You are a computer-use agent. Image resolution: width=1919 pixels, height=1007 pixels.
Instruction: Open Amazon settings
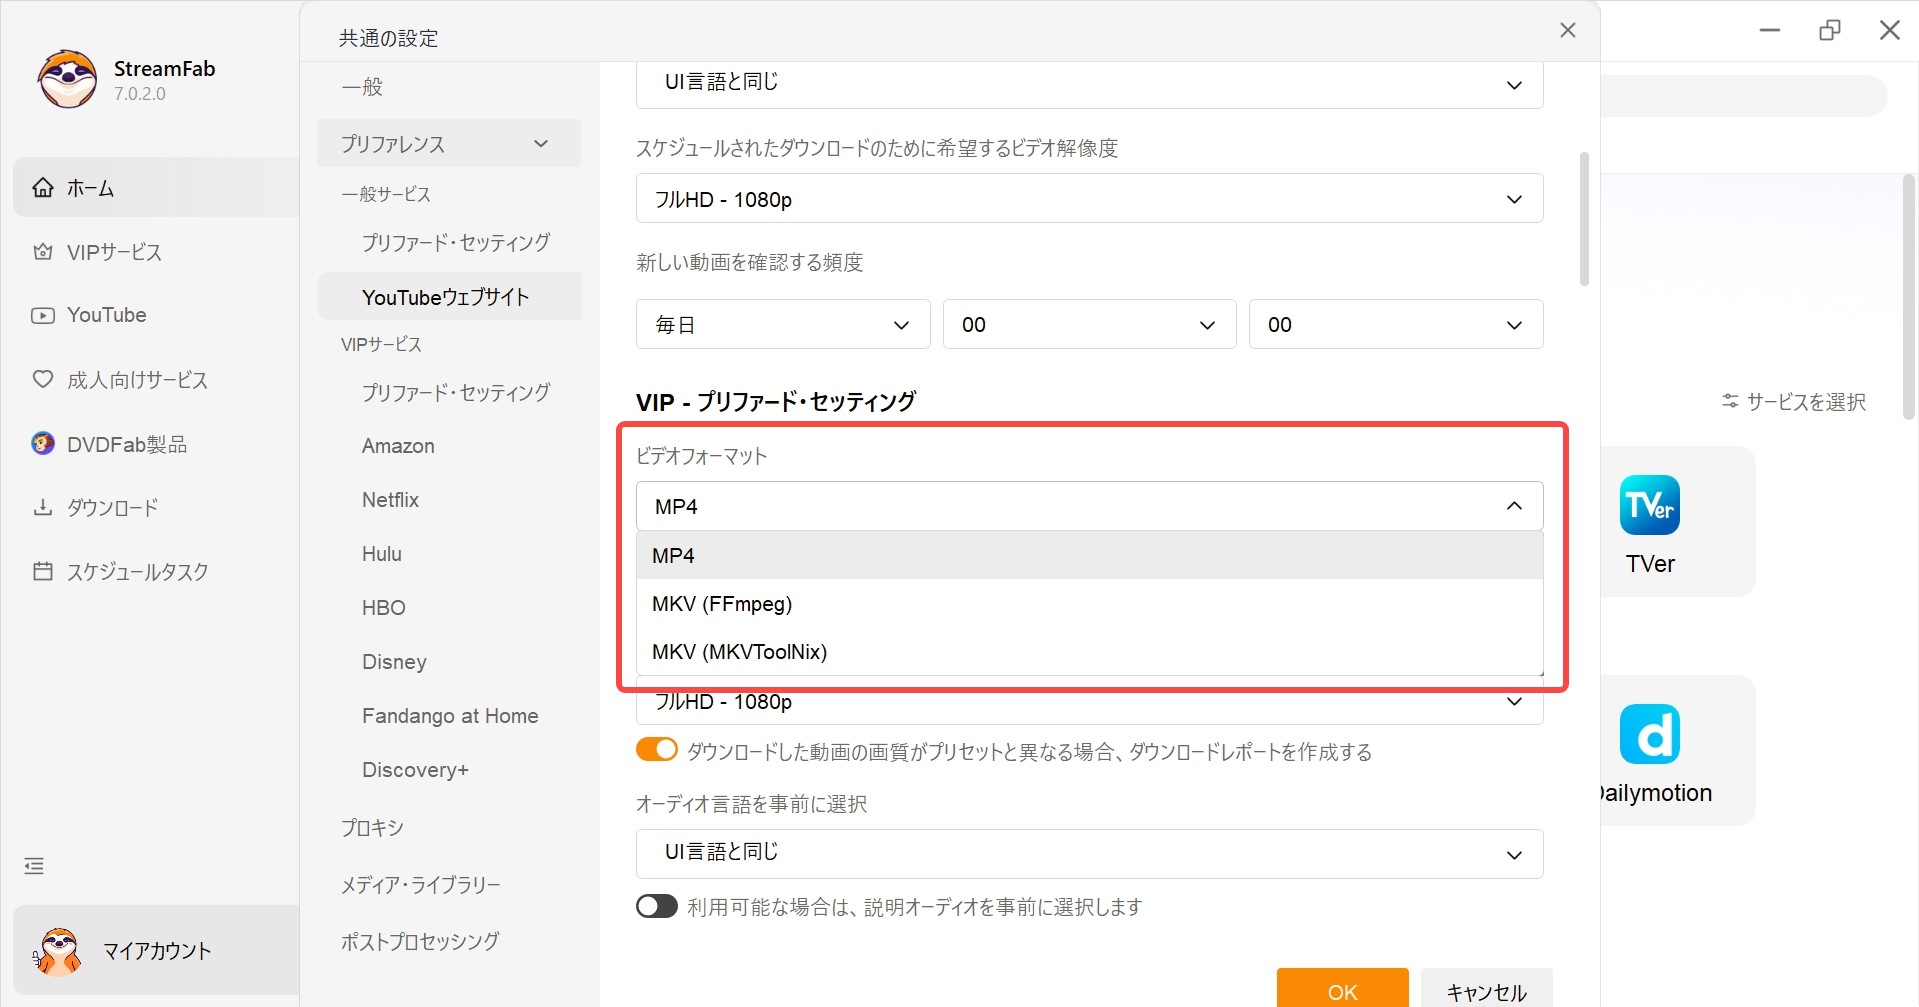(x=398, y=446)
